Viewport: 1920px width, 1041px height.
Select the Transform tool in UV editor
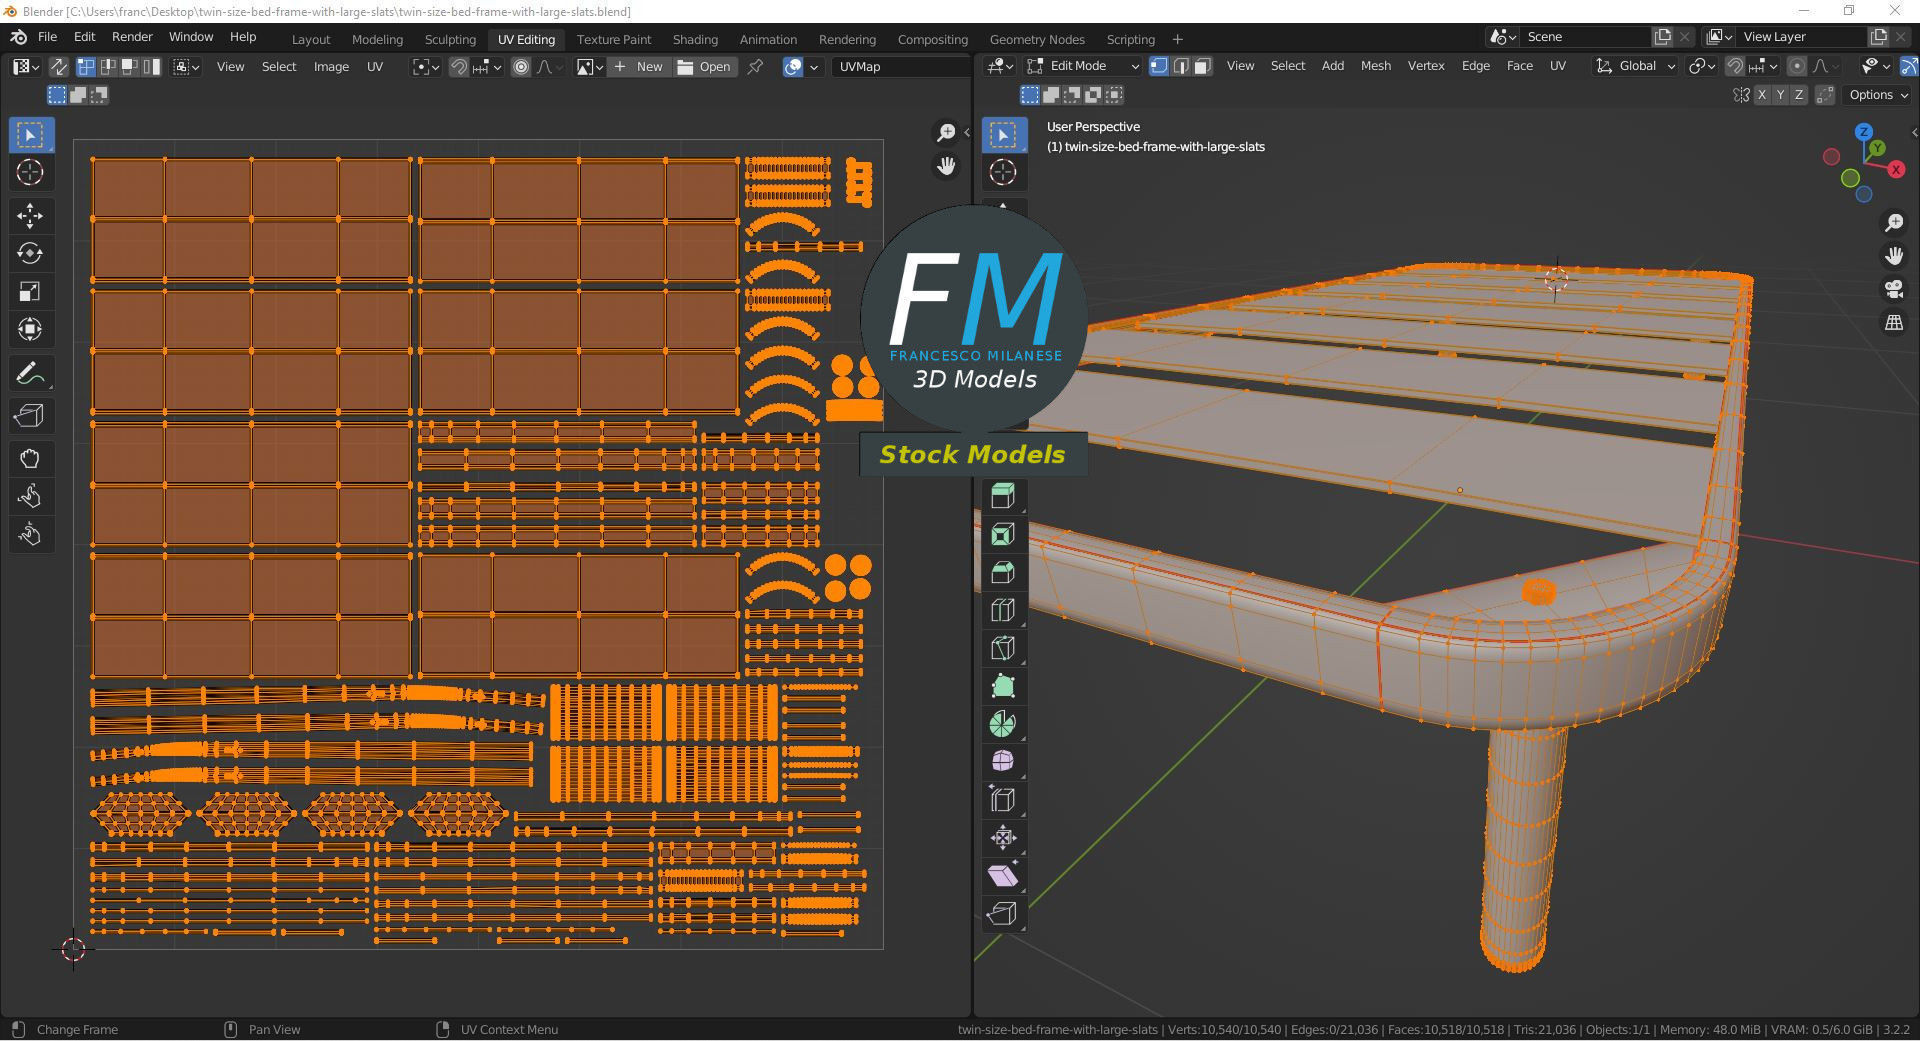pyautogui.click(x=30, y=329)
